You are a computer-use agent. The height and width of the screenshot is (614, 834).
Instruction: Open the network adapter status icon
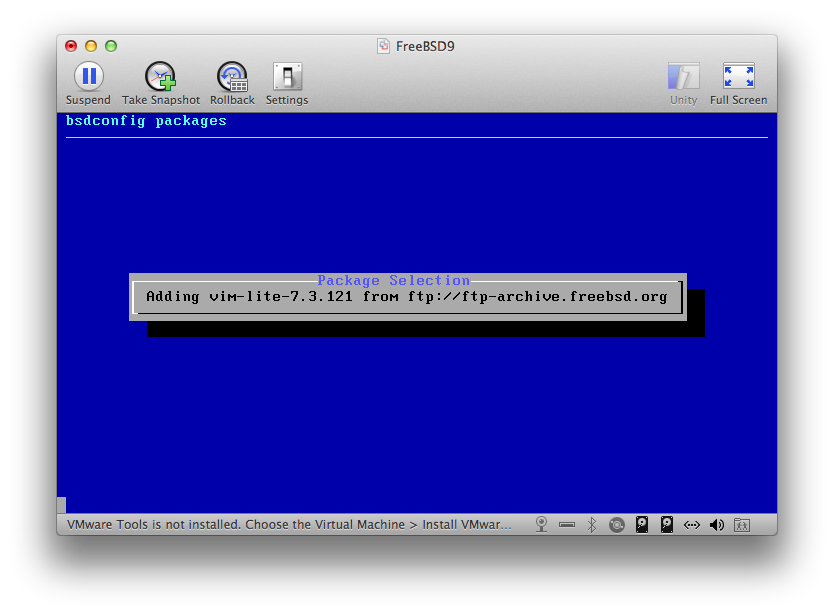point(691,525)
